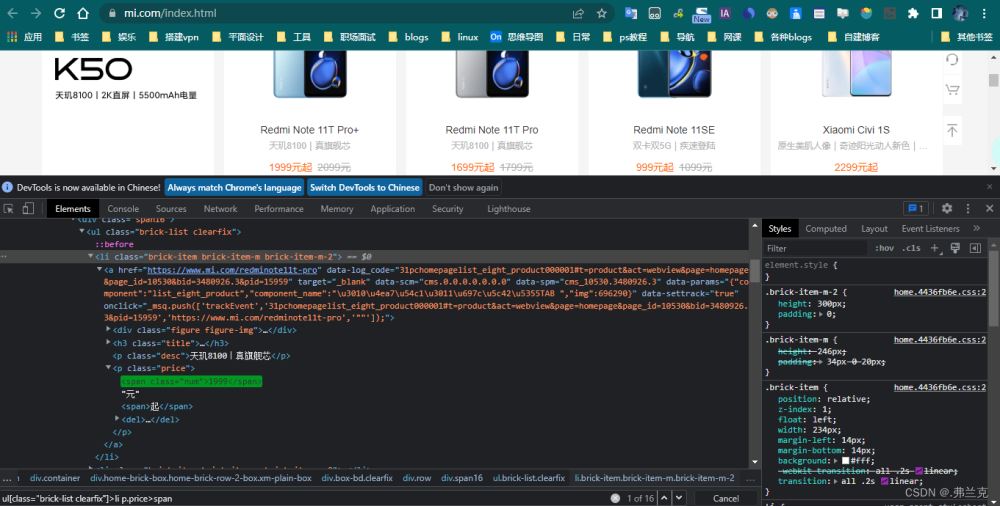Screen dimensions: 1000x506
Task: Collapse the ul brick-list clearfix node
Action: 82,232
